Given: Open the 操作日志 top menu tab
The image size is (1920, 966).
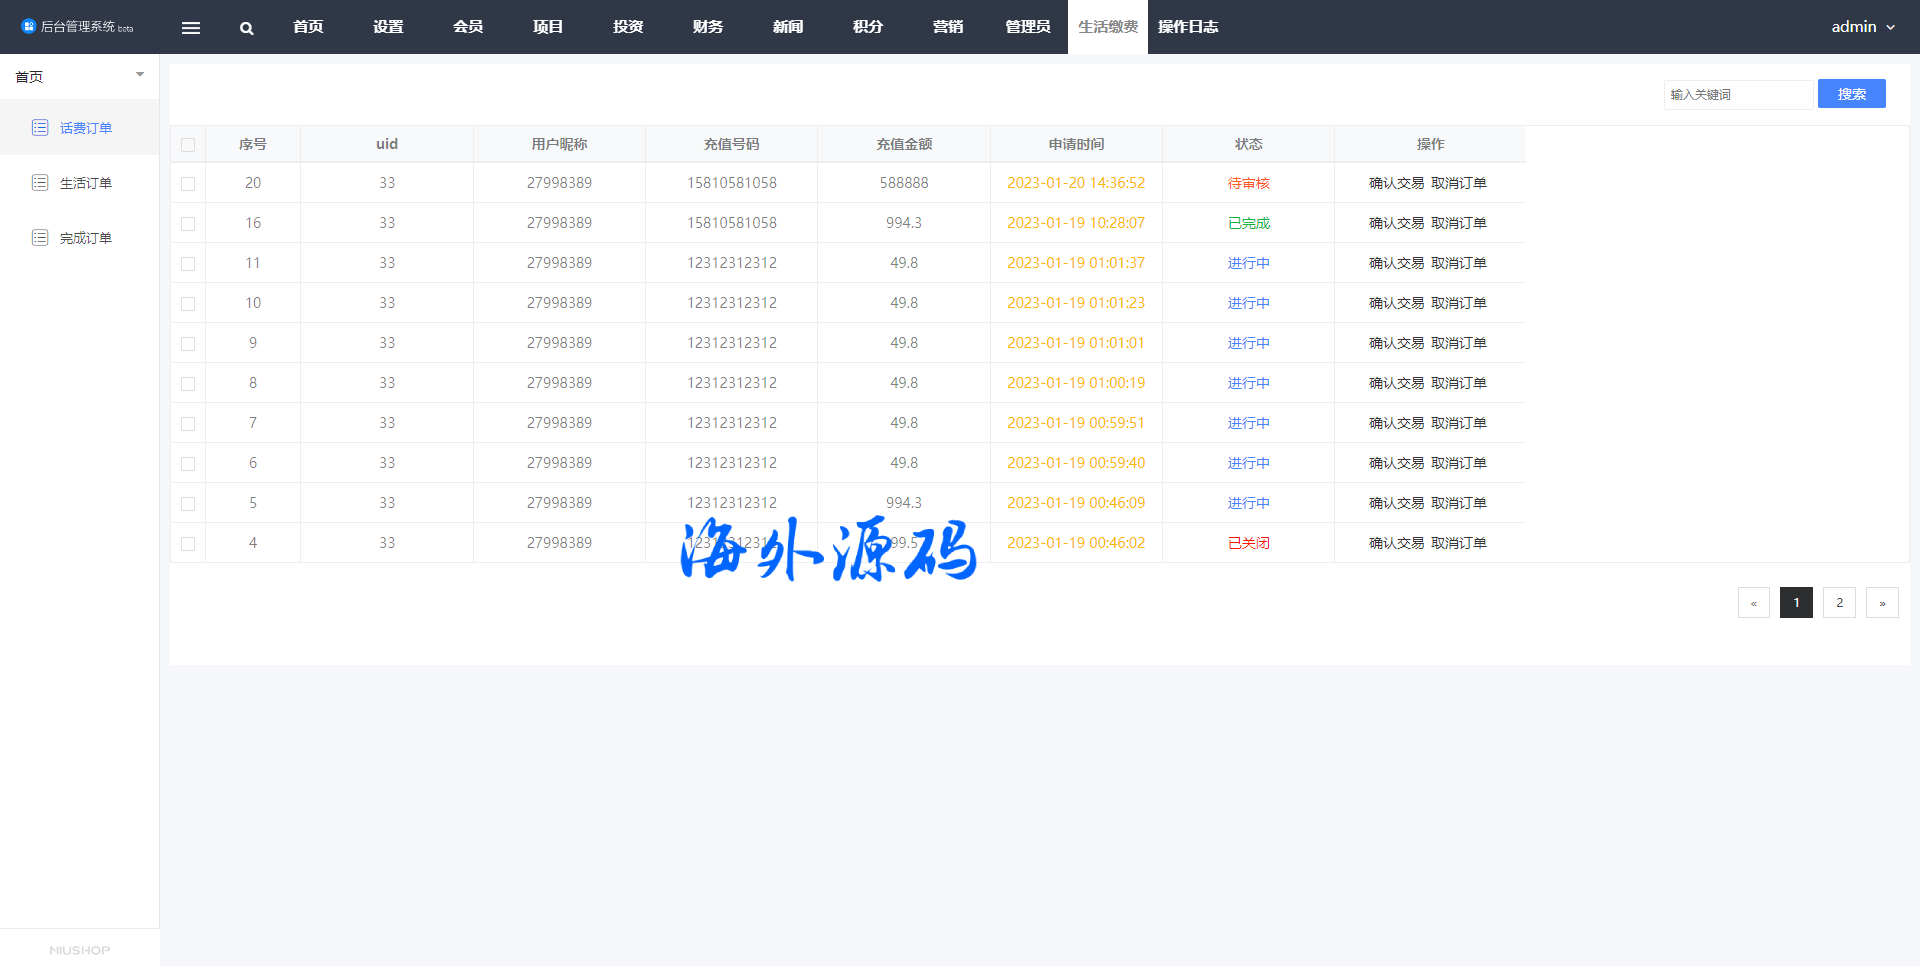Looking at the screenshot, I should 1187,27.
